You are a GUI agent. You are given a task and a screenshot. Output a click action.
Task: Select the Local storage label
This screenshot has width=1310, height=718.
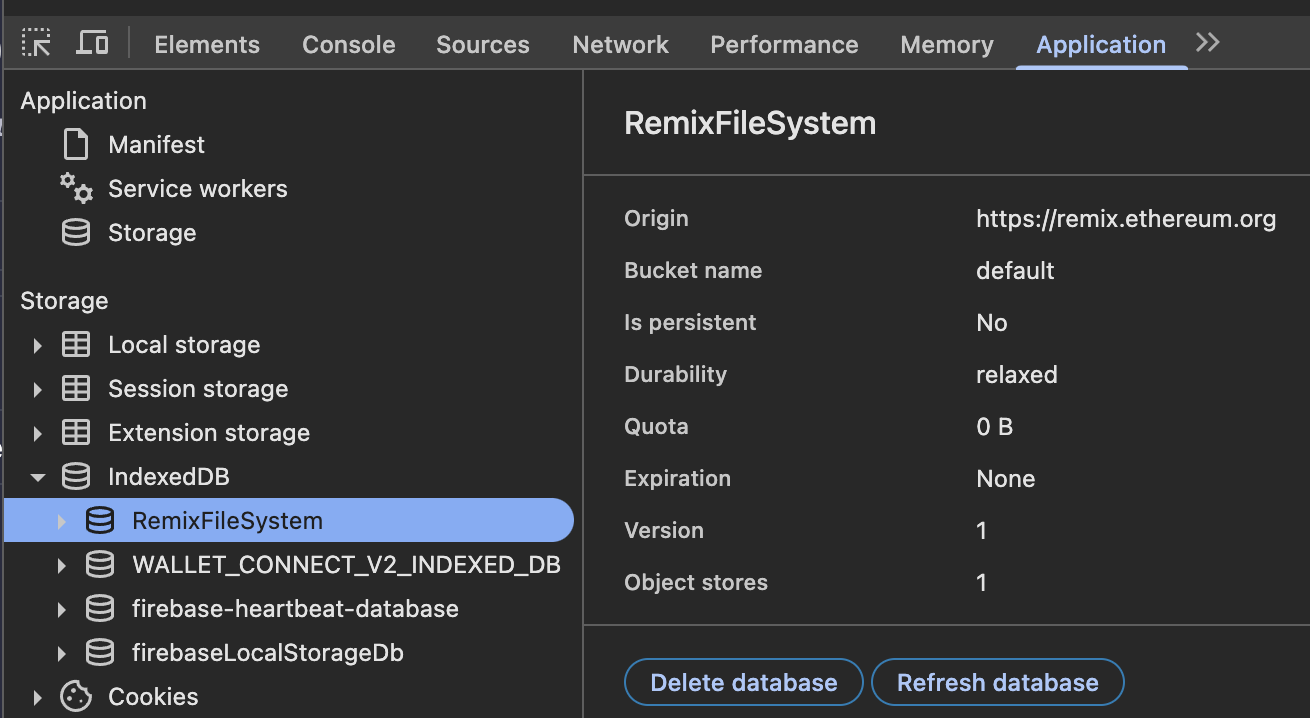pos(184,345)
